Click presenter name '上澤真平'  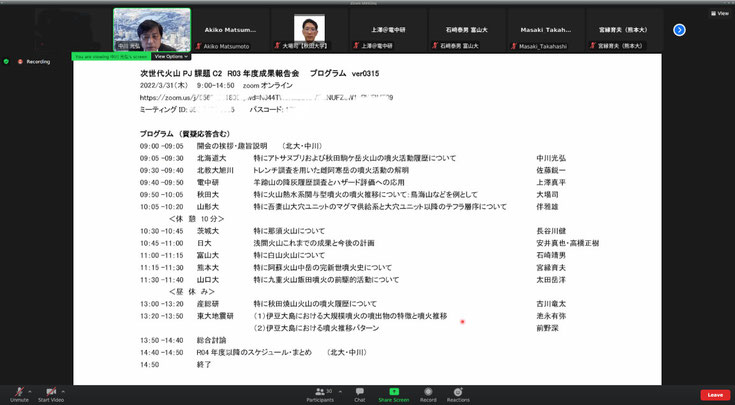(x=551, y=182)
